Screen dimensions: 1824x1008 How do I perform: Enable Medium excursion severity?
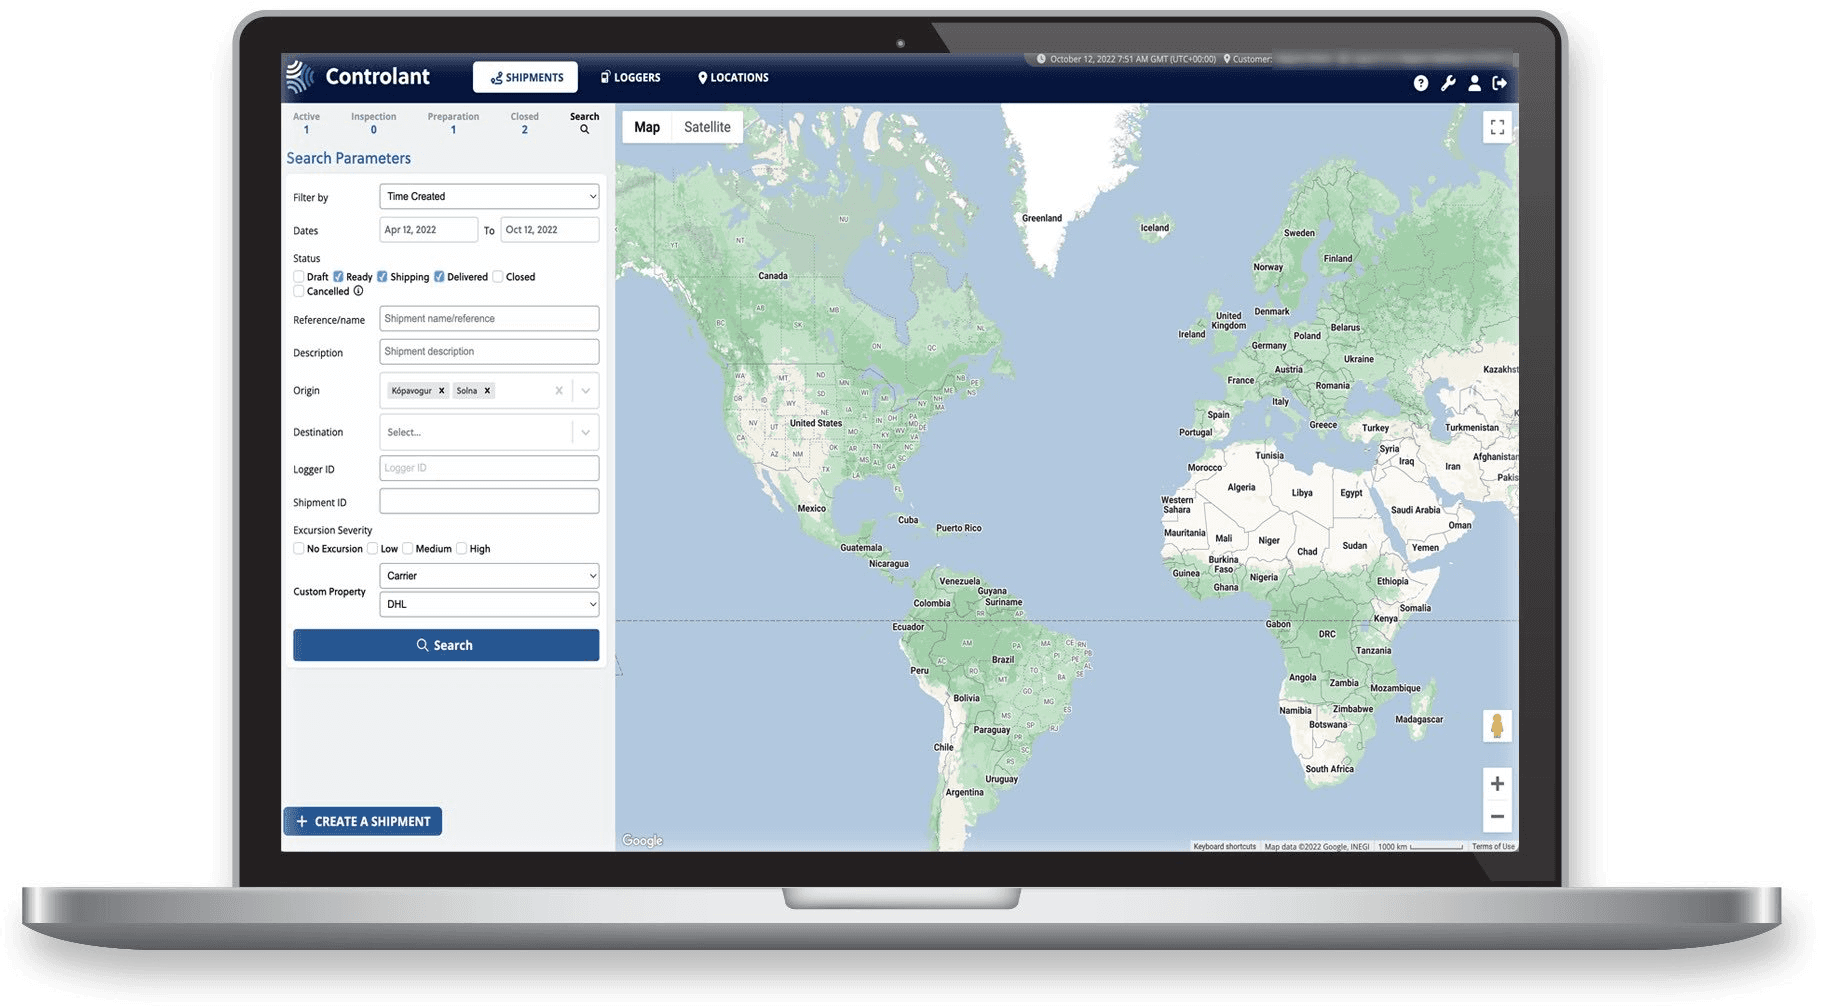pos(408,549)
